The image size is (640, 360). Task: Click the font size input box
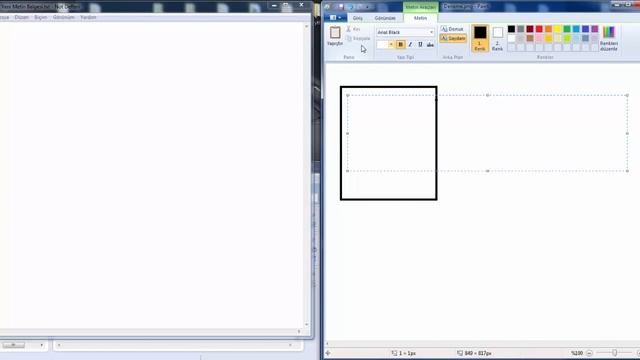point(382,44)
